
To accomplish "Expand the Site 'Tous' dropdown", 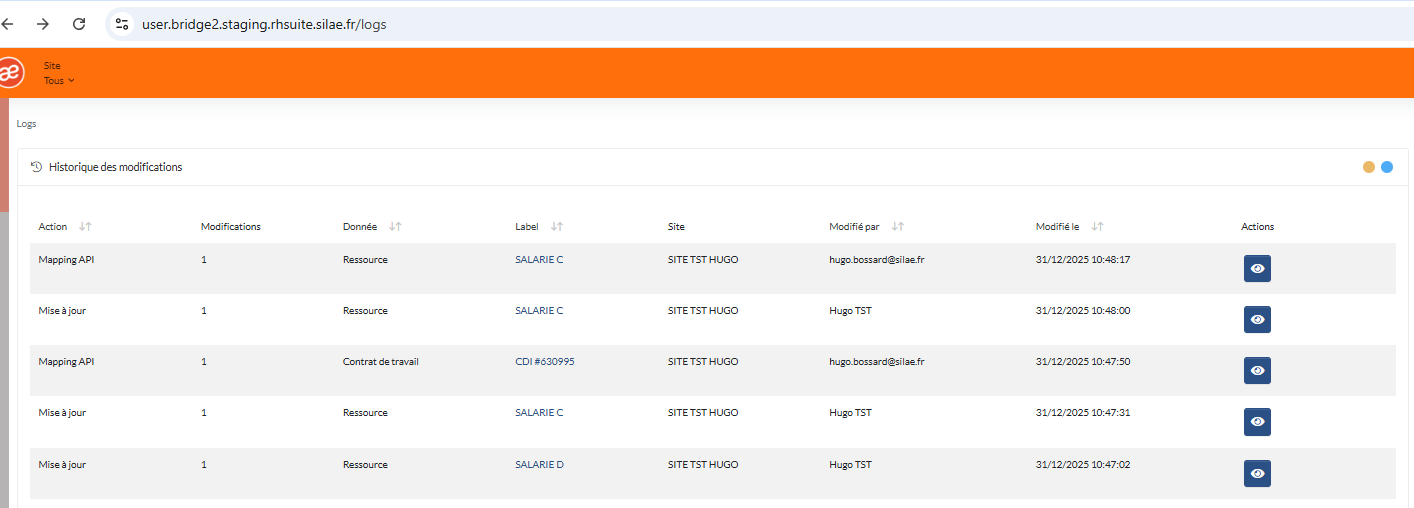I will (x=59, y=81).
